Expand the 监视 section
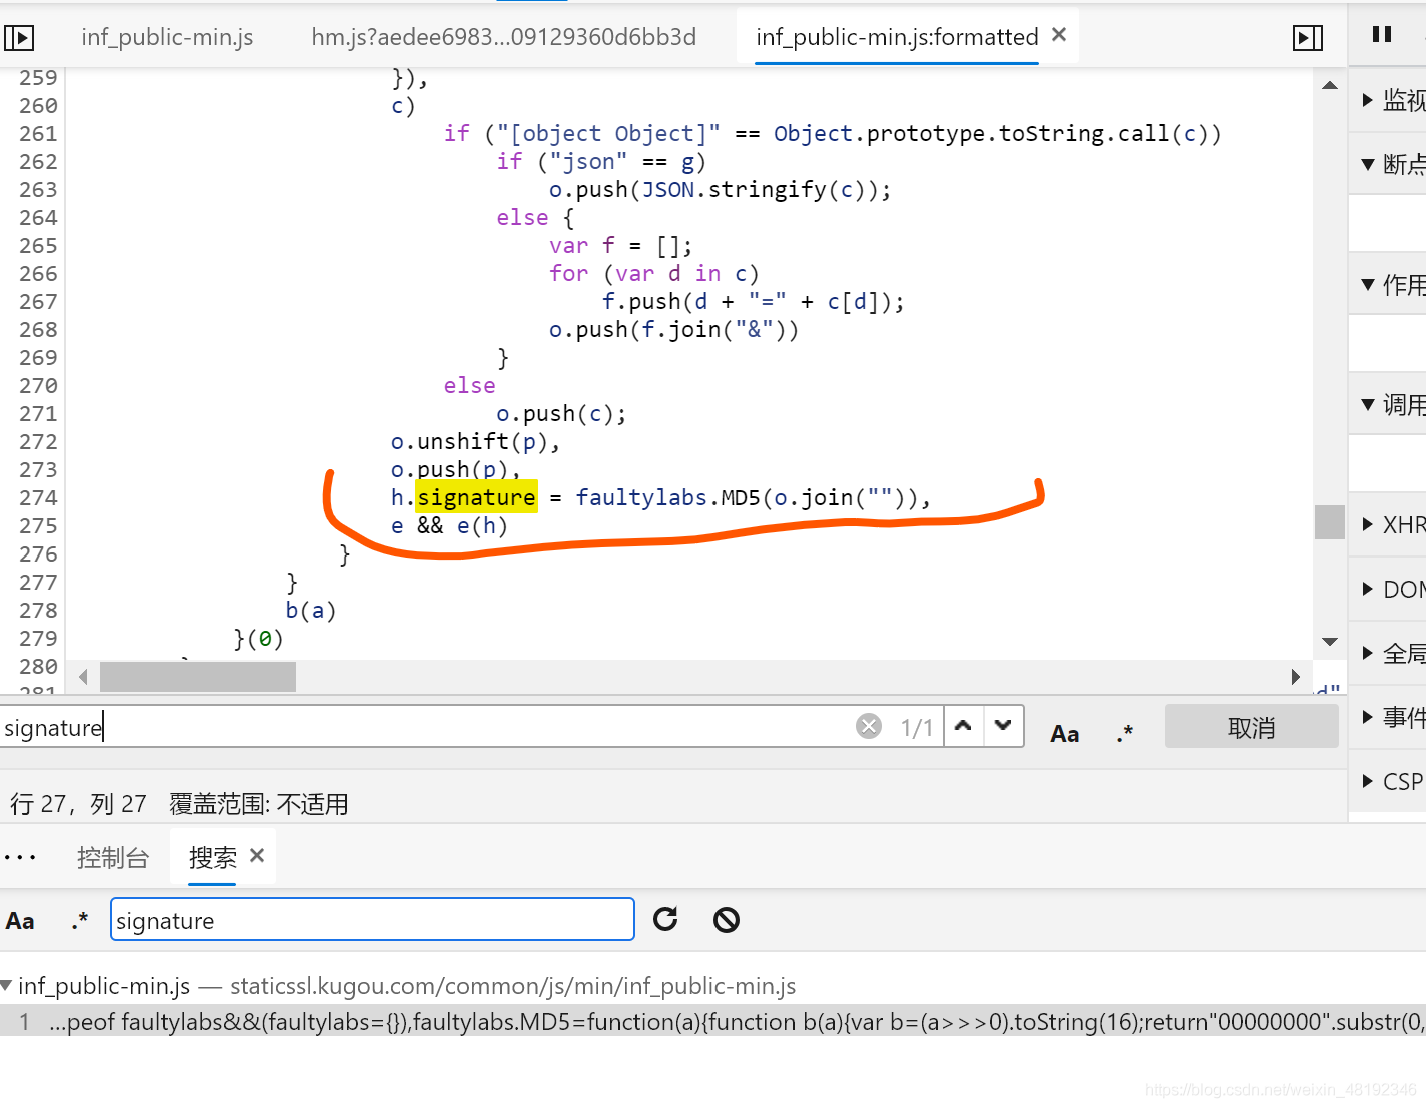Image resolution: width=1426 pixels, height=1108 pixels. click(1368, 99)
